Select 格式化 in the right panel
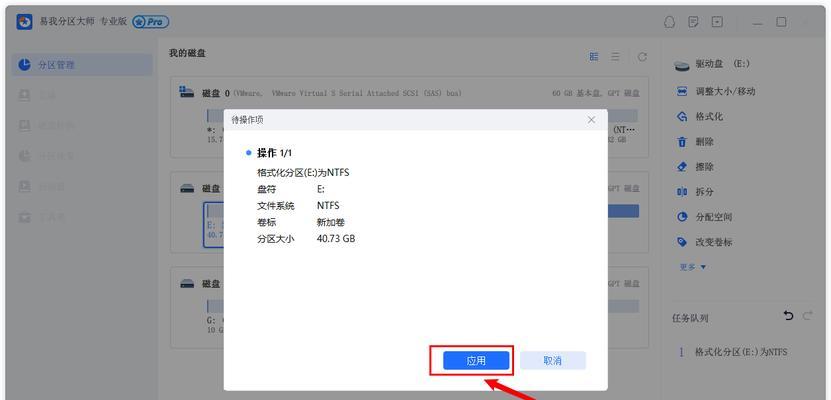831x400 pixels. (x=709, y=117)
